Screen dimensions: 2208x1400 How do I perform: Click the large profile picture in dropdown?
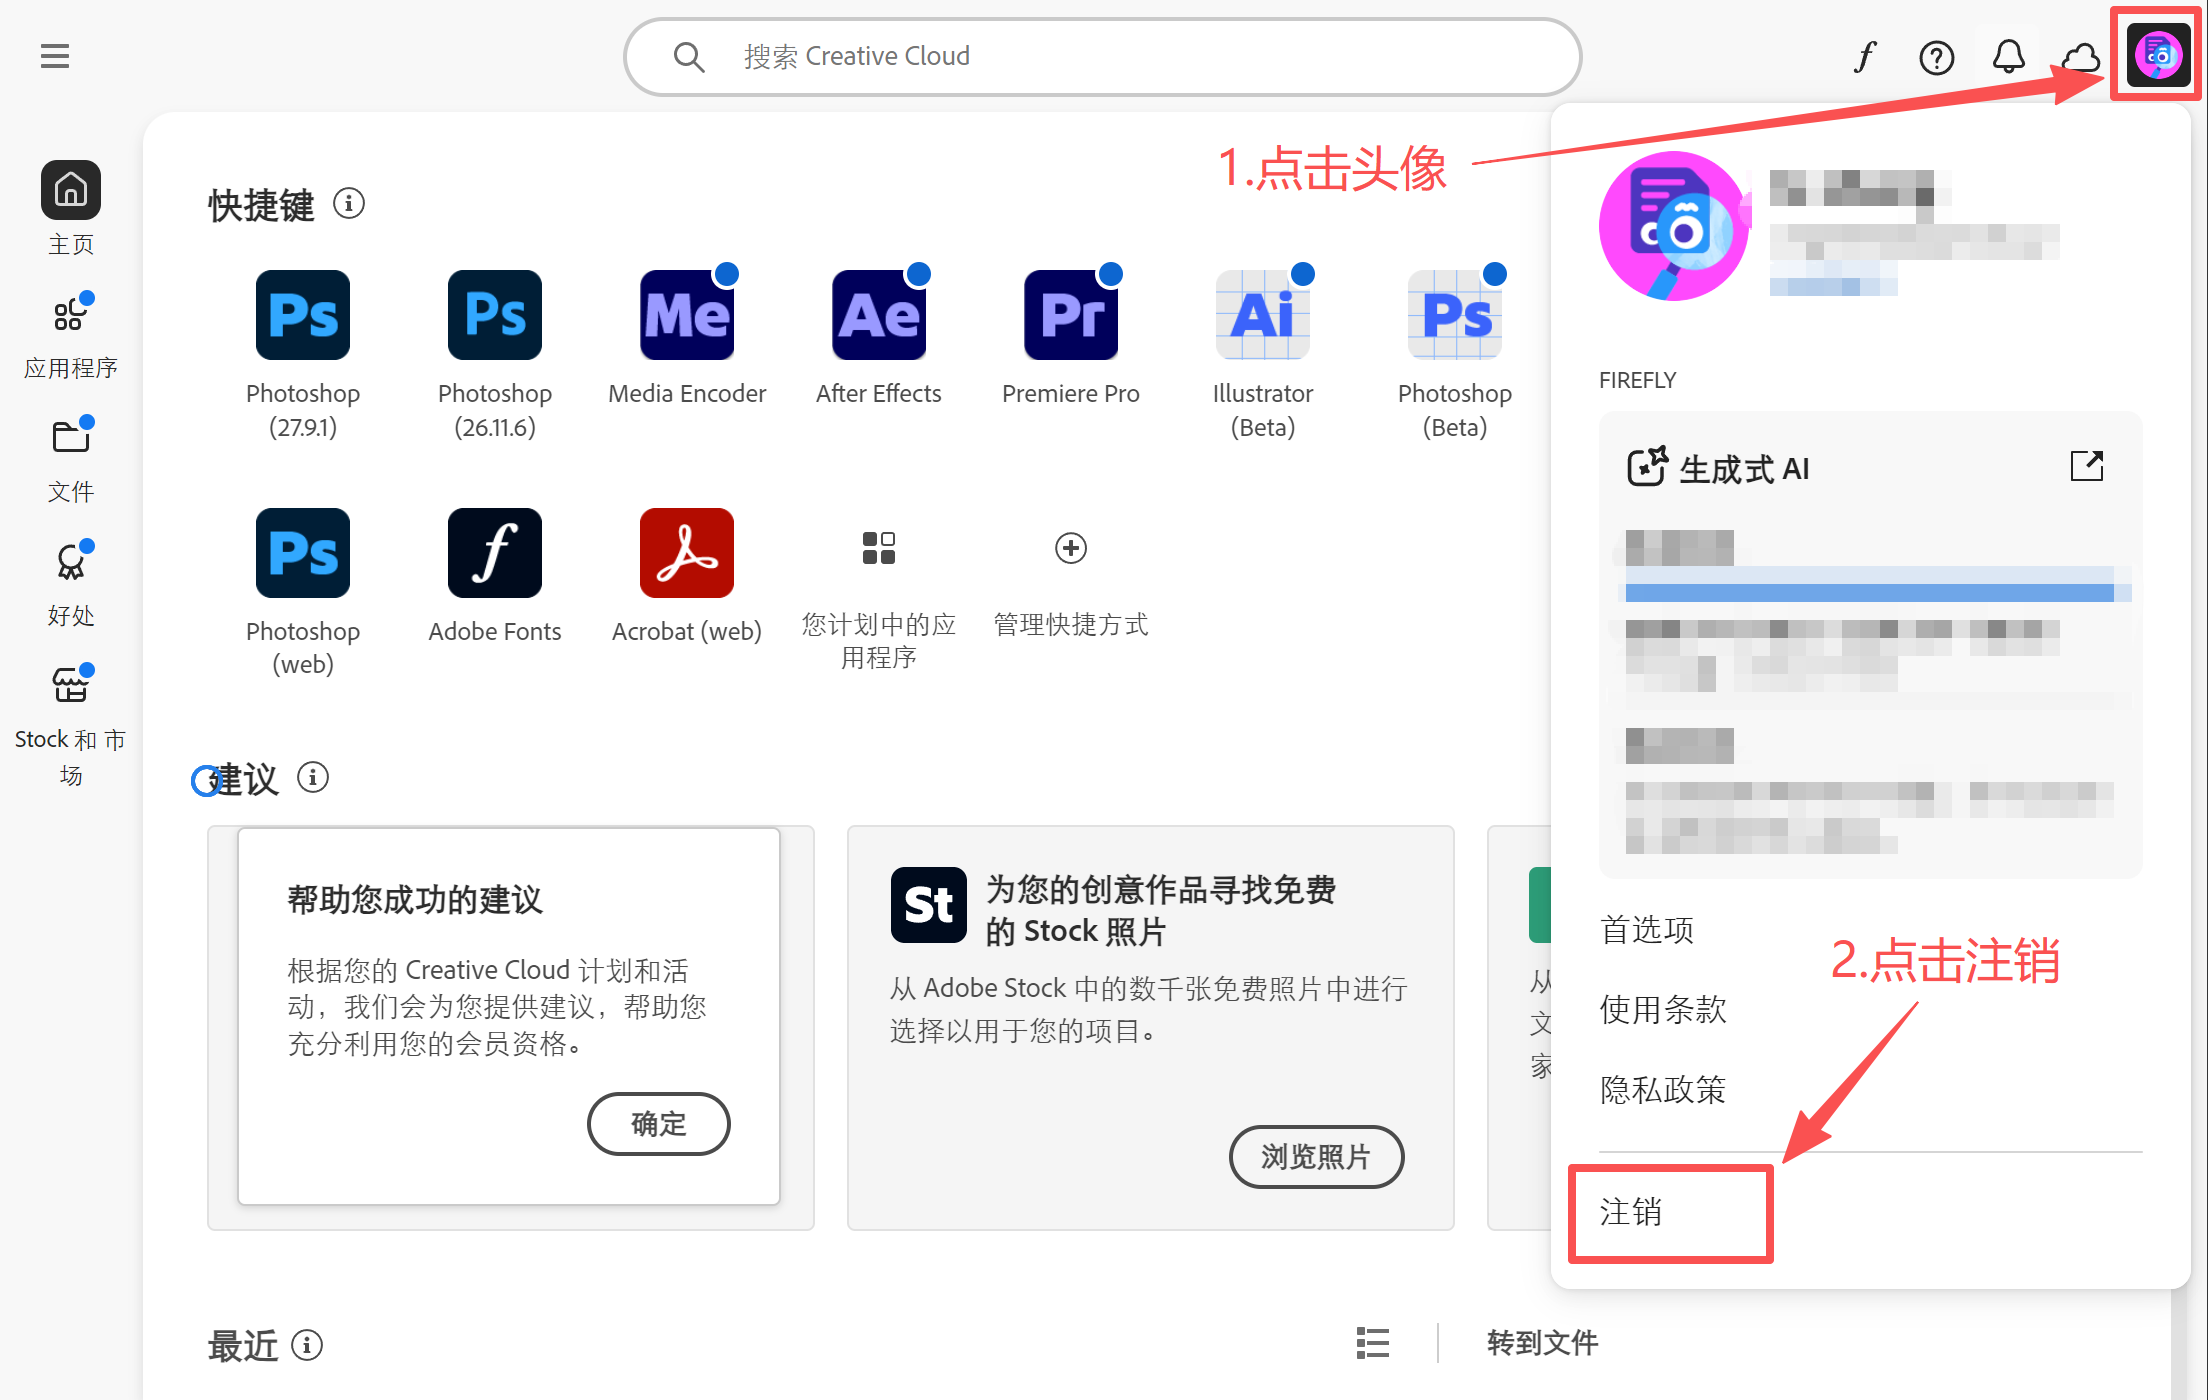pyautogui.click(x=1674, y=226)
